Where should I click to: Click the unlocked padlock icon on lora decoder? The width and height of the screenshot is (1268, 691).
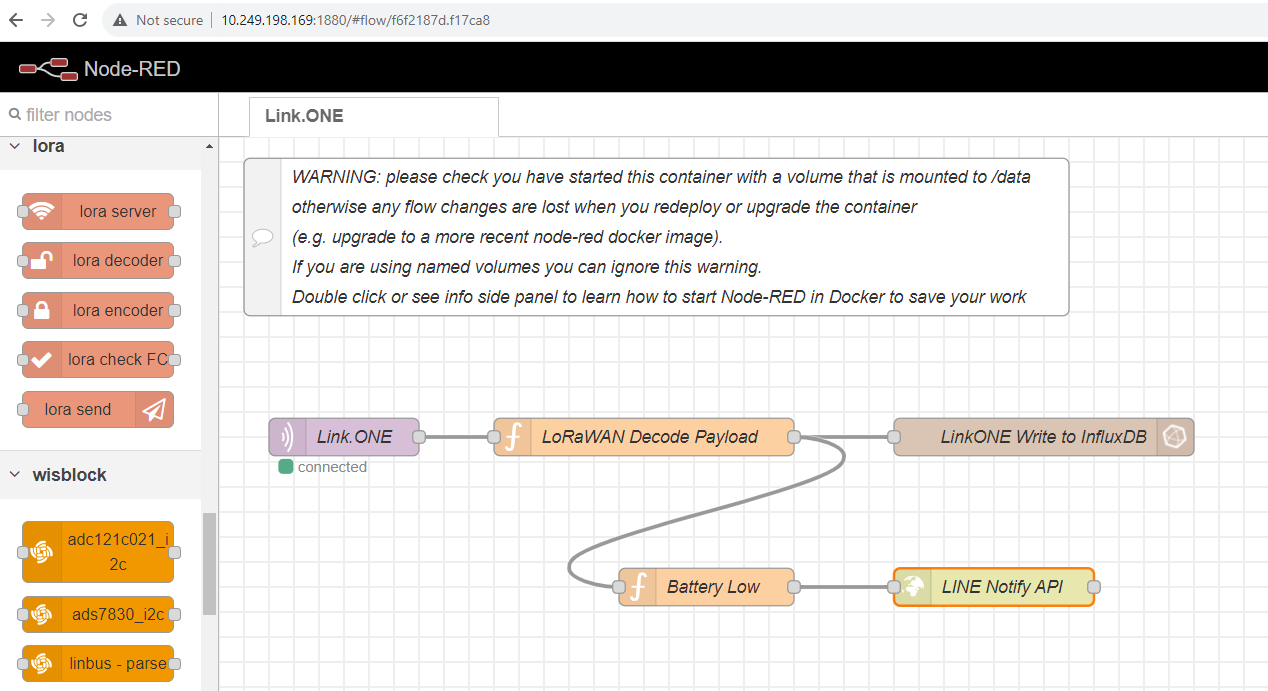tap(41, 261)
